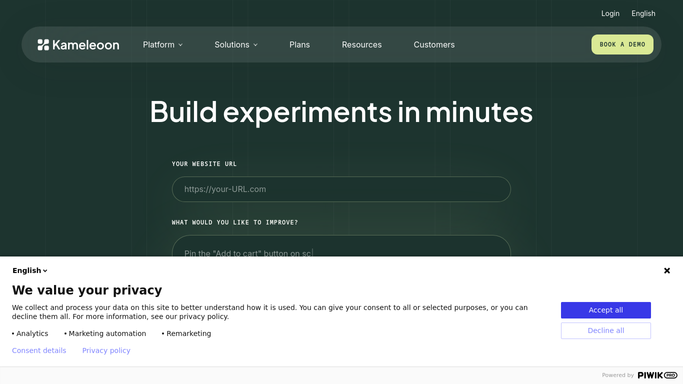
Task: Open the Piwik PRO logo link
Action: coord(657,375)
